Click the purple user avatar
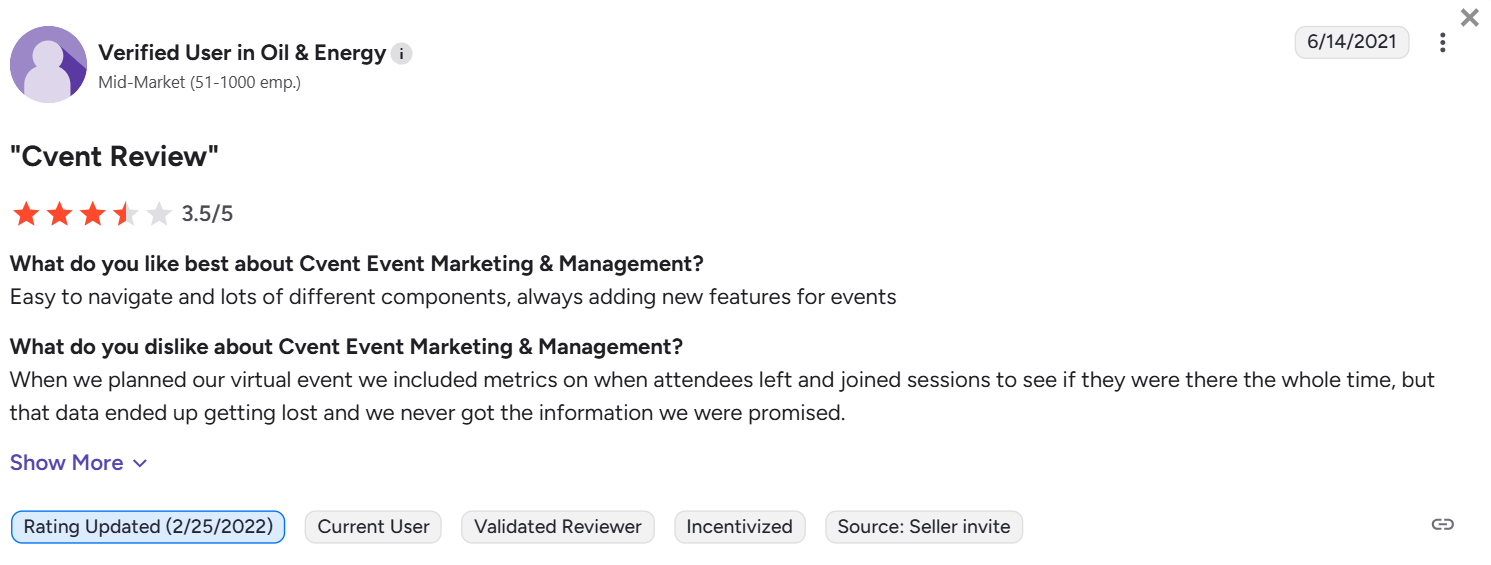1491x565 pixels. coord(48,64)
